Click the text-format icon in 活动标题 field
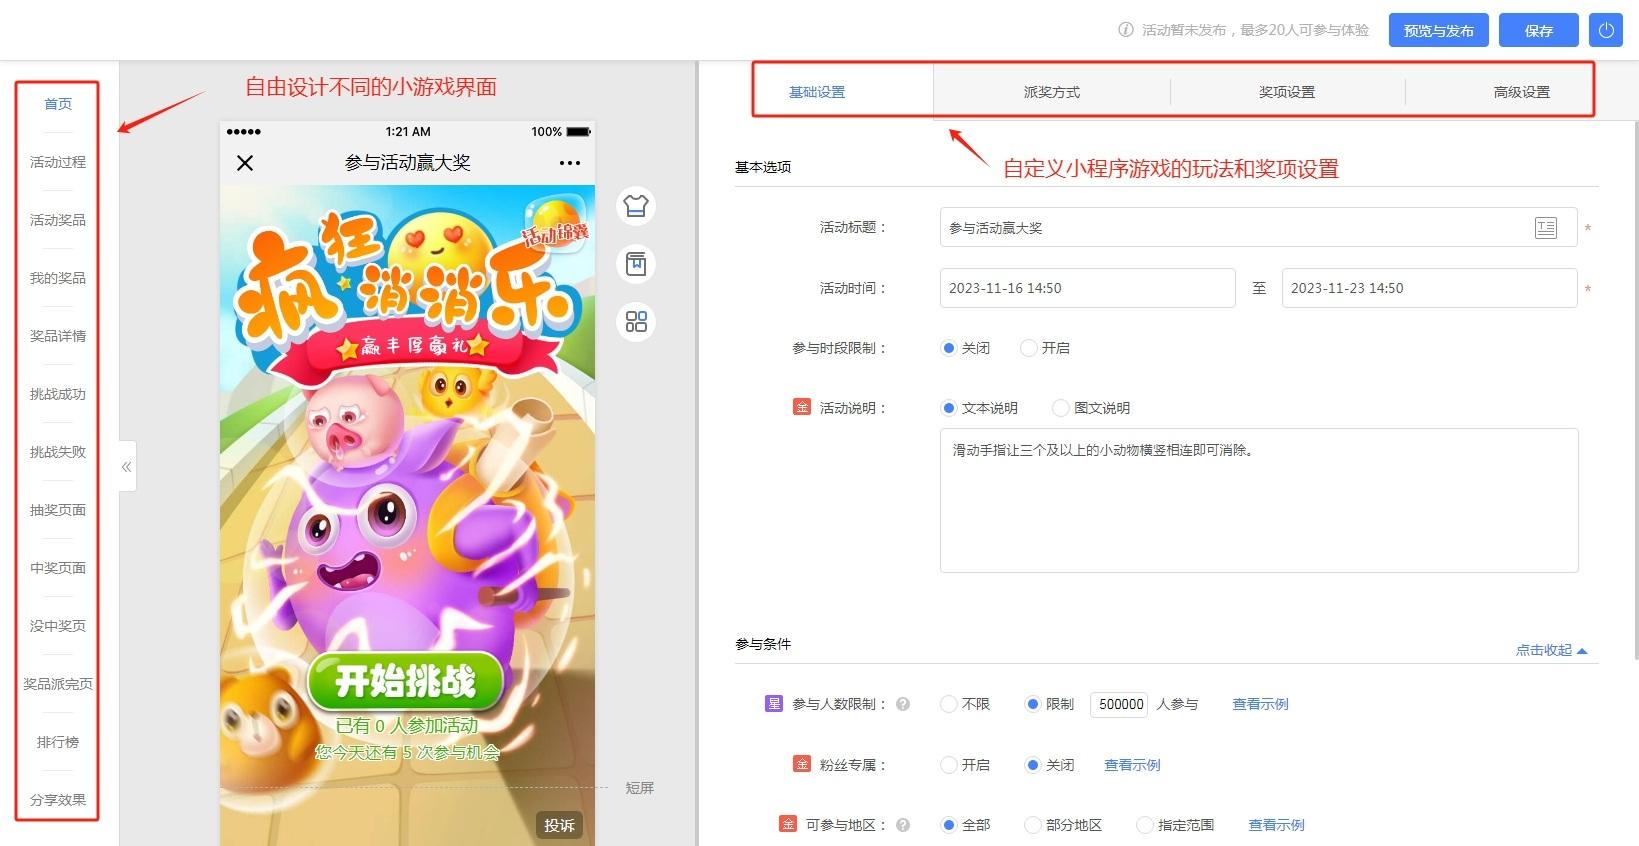This screenshot has height=846, width=1639. 1546,228
